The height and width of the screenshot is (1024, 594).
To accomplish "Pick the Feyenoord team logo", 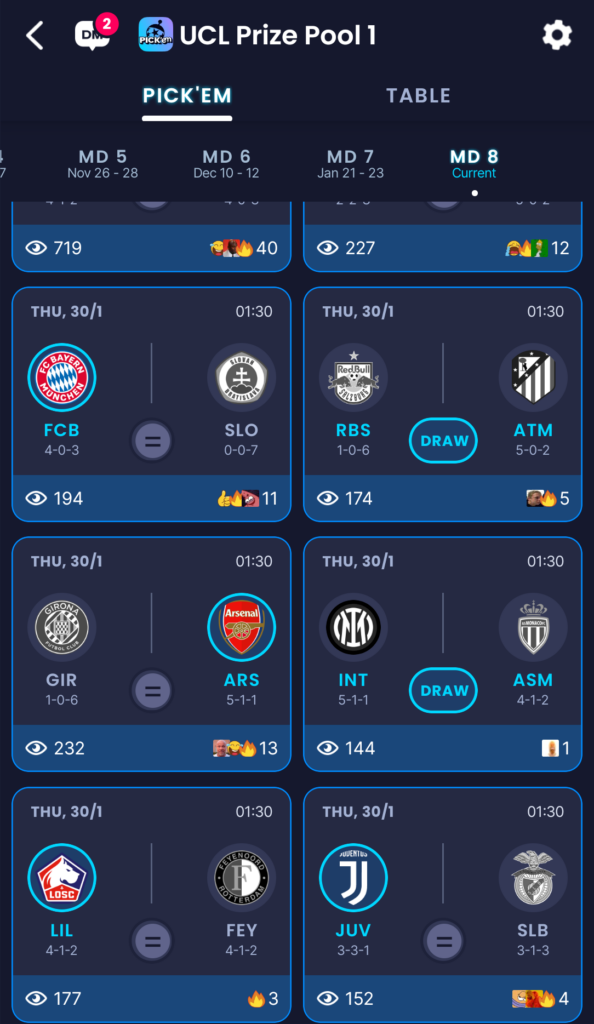I will (x=242, y=878).
